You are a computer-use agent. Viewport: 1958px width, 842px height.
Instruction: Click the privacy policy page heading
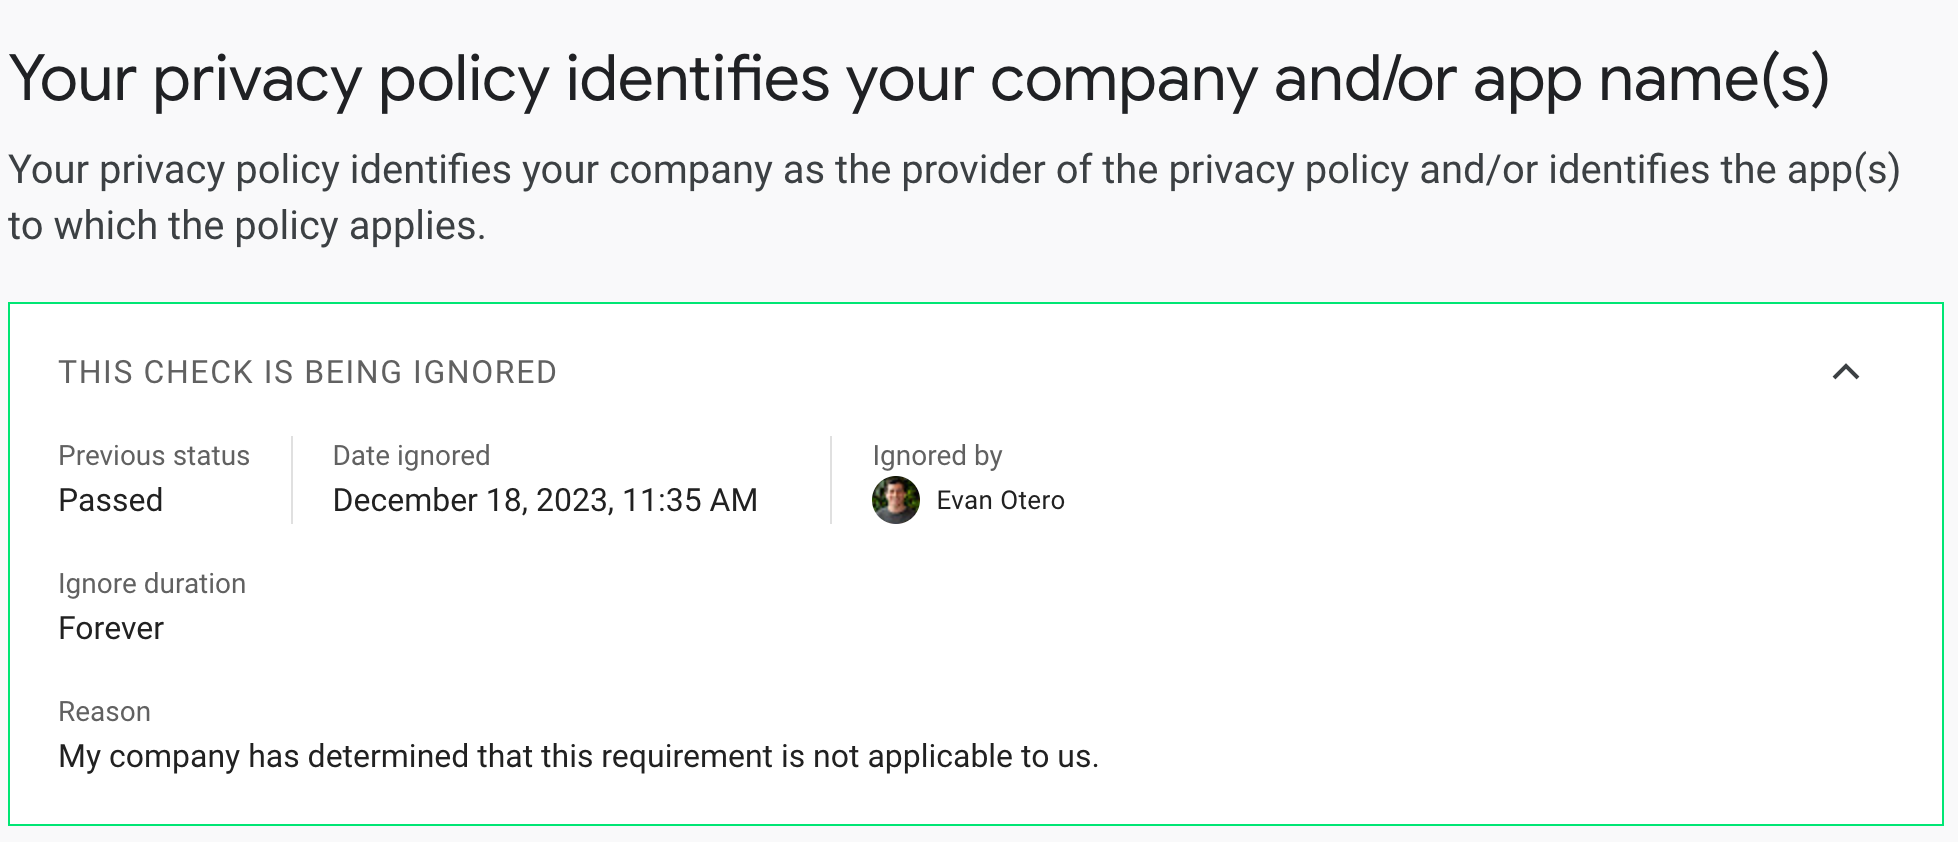[x=918, y=78]
